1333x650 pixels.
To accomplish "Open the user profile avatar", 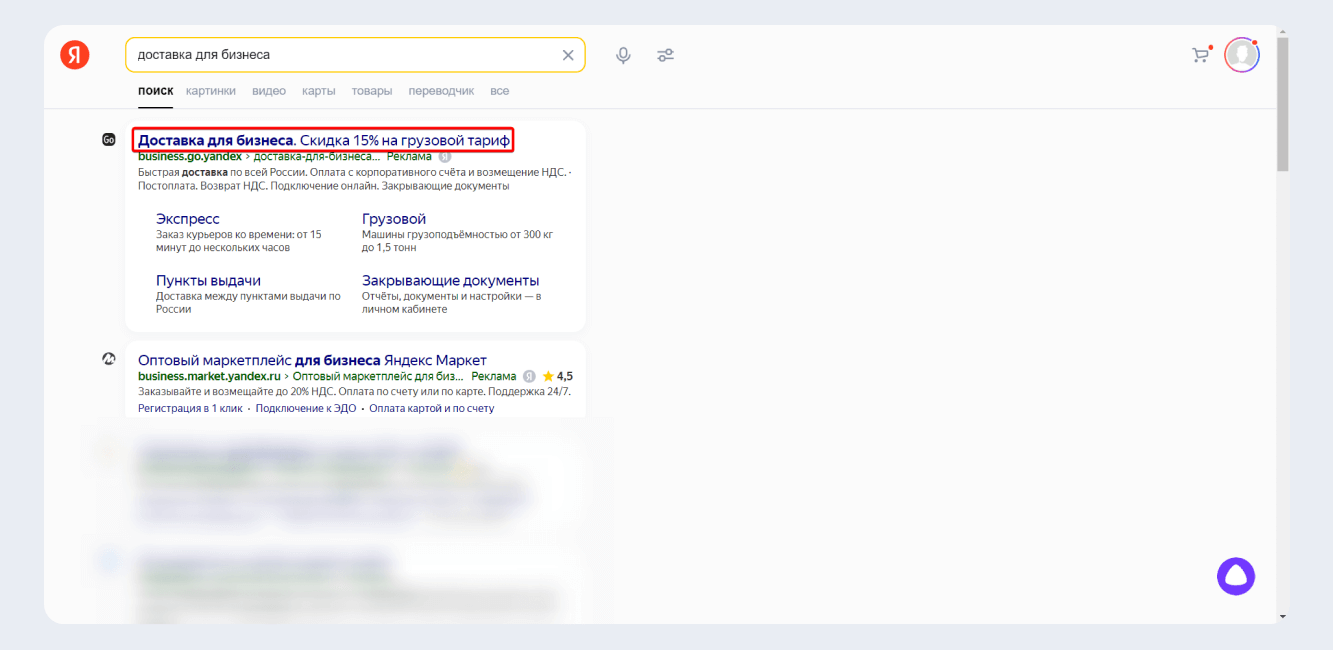I will tap(1242, 55).
